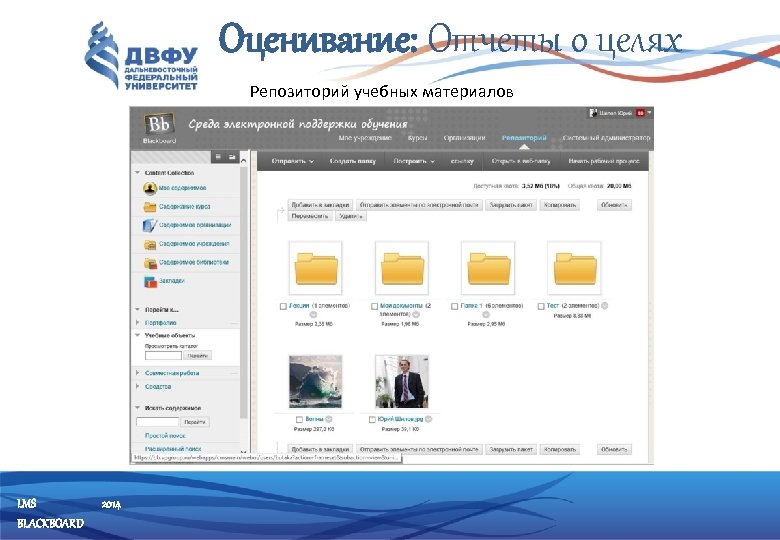Click the organization content icon in sidebar
The height and width of the screenshot is (540, 780).
(150, 225)
